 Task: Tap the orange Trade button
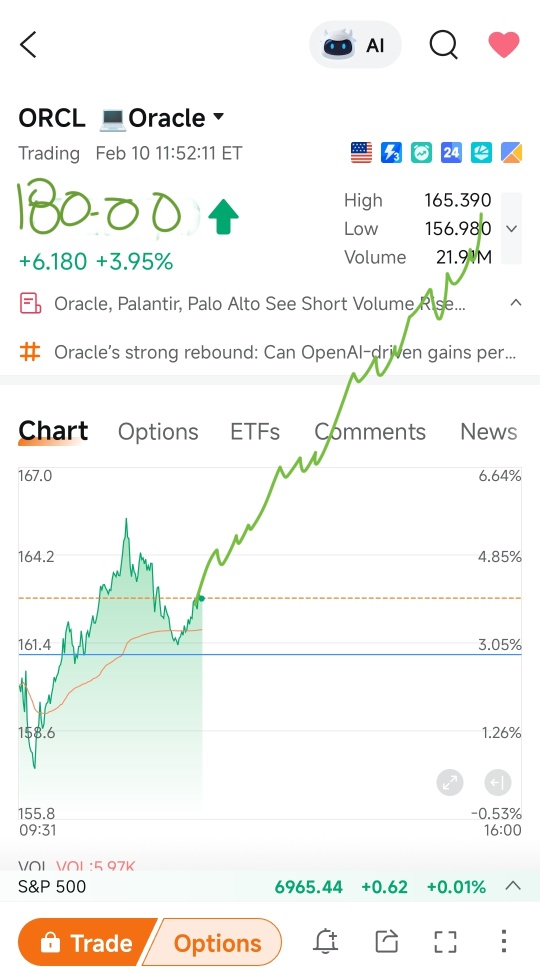pos(87,943)
